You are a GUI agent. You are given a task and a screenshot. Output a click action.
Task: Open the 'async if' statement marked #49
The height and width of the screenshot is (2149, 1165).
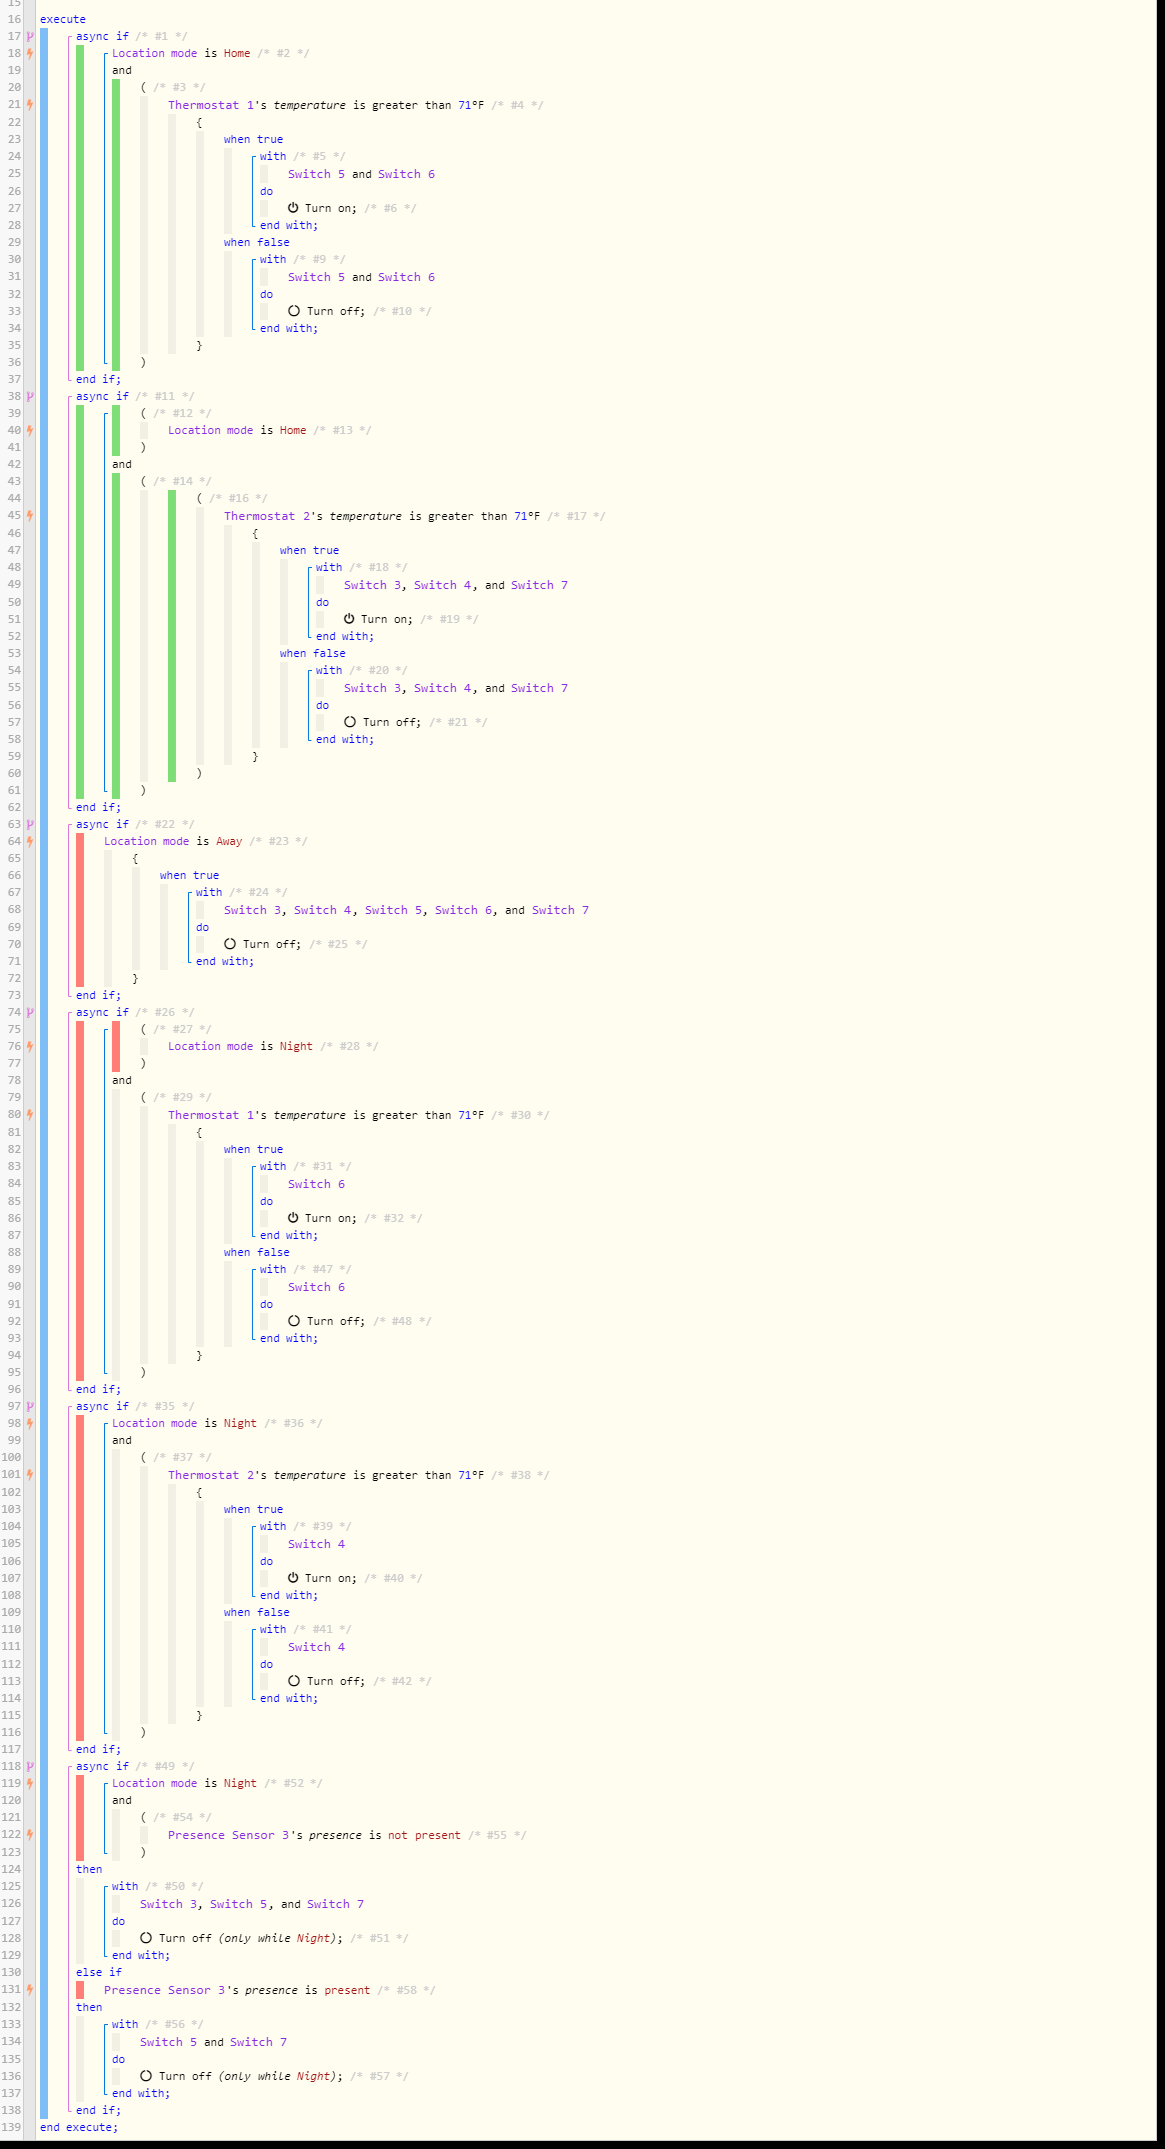[x=102, y=1766]
